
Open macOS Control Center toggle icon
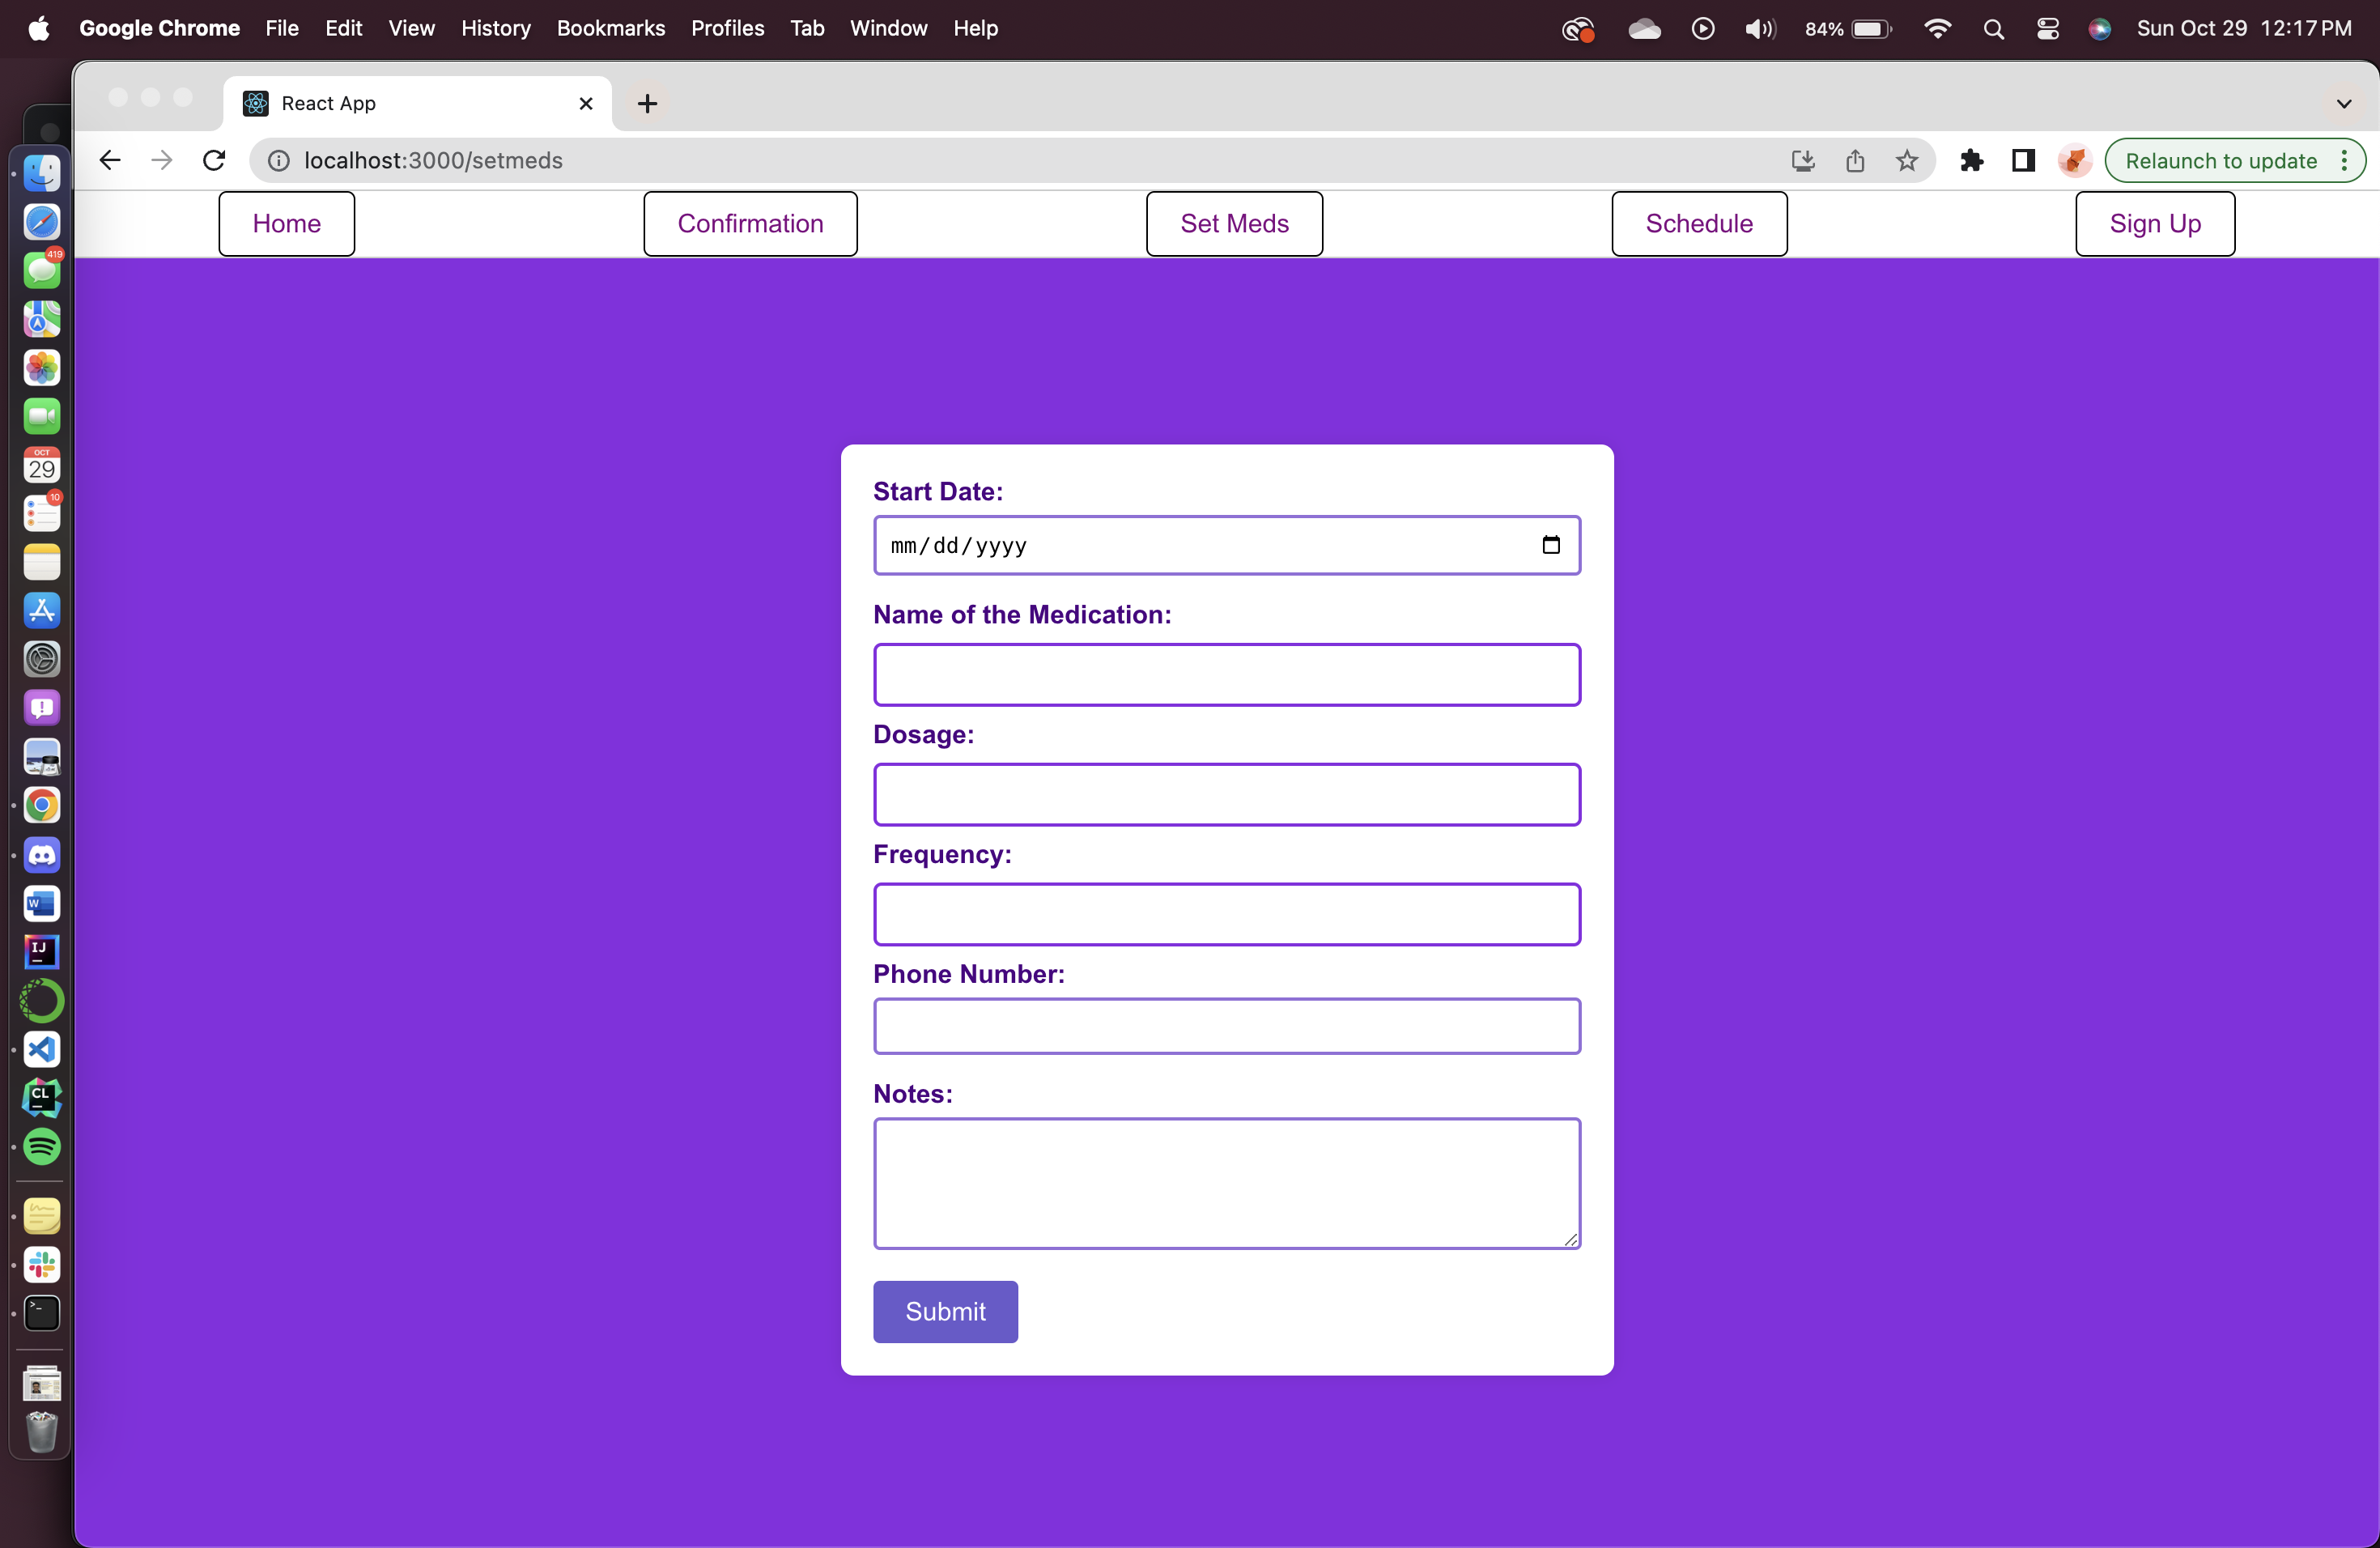tap(2047, 28)
